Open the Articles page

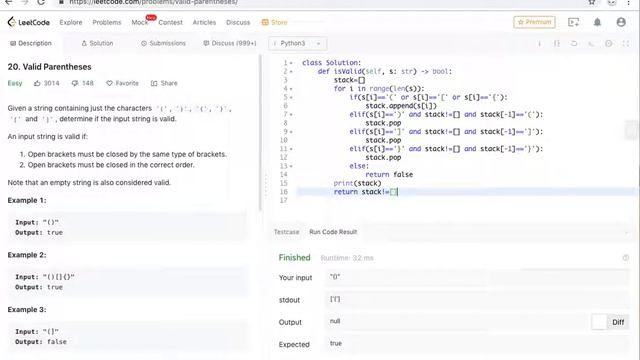204,22
